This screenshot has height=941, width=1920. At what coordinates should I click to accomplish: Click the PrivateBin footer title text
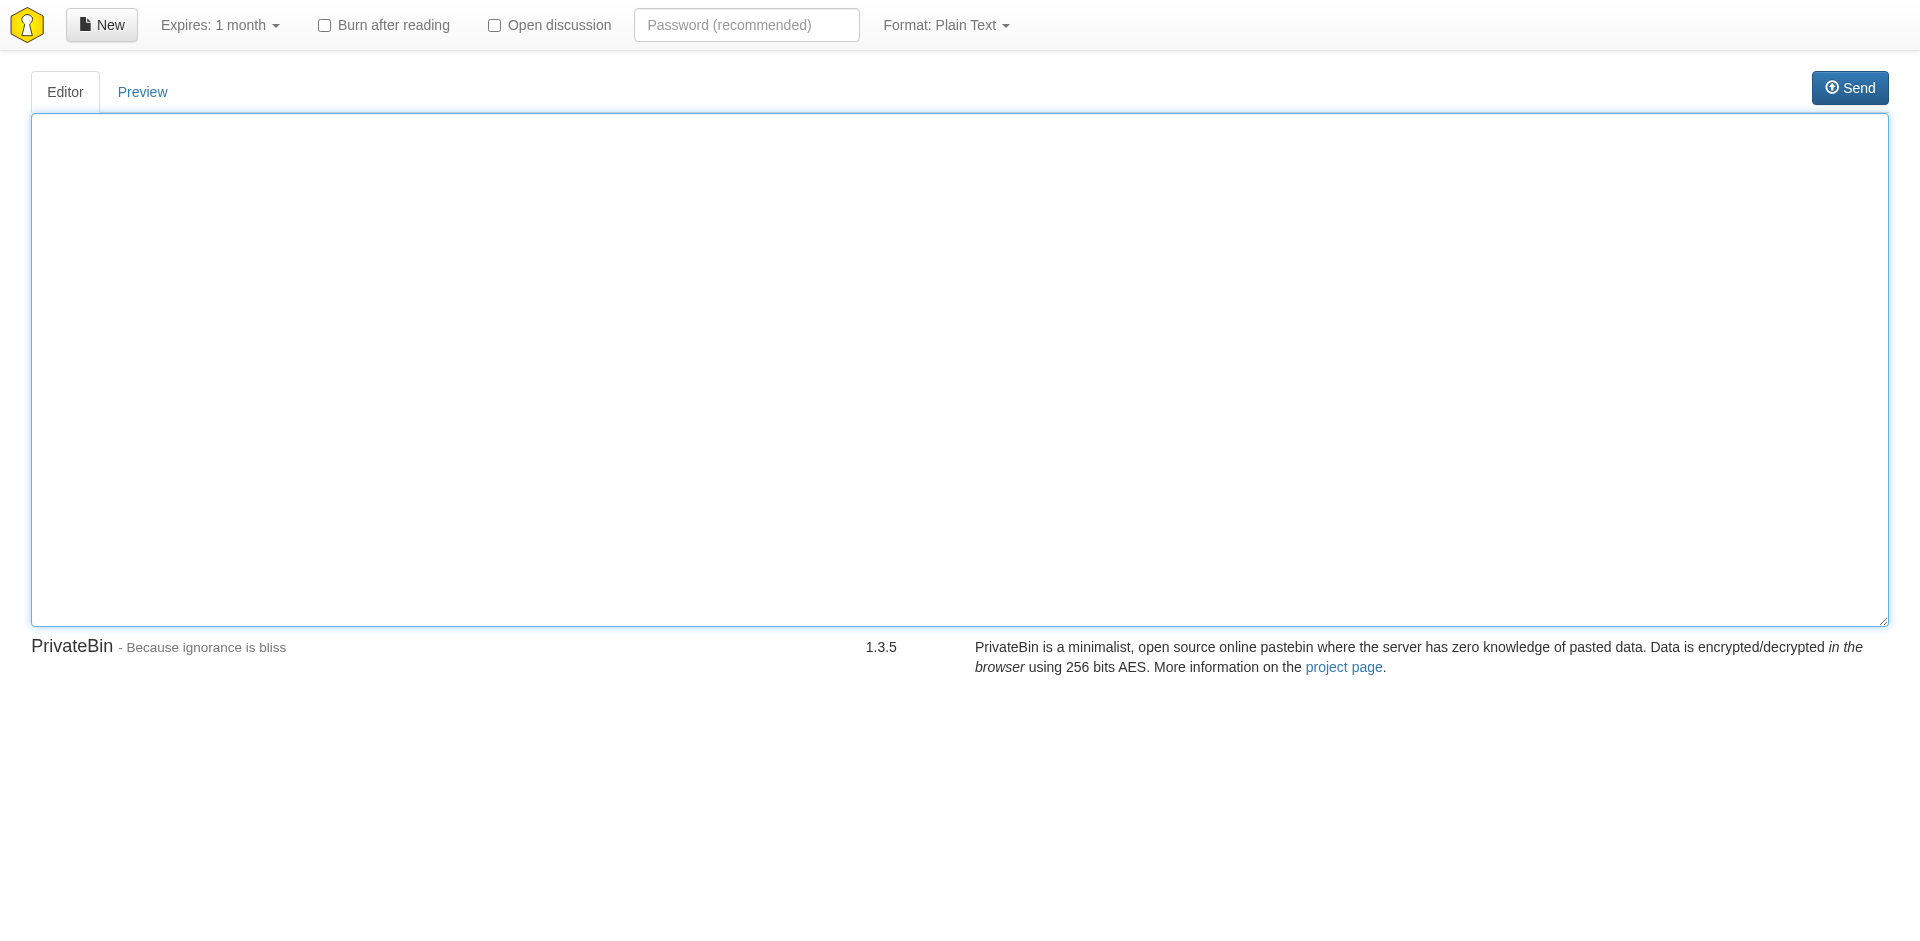click(72, 646)
